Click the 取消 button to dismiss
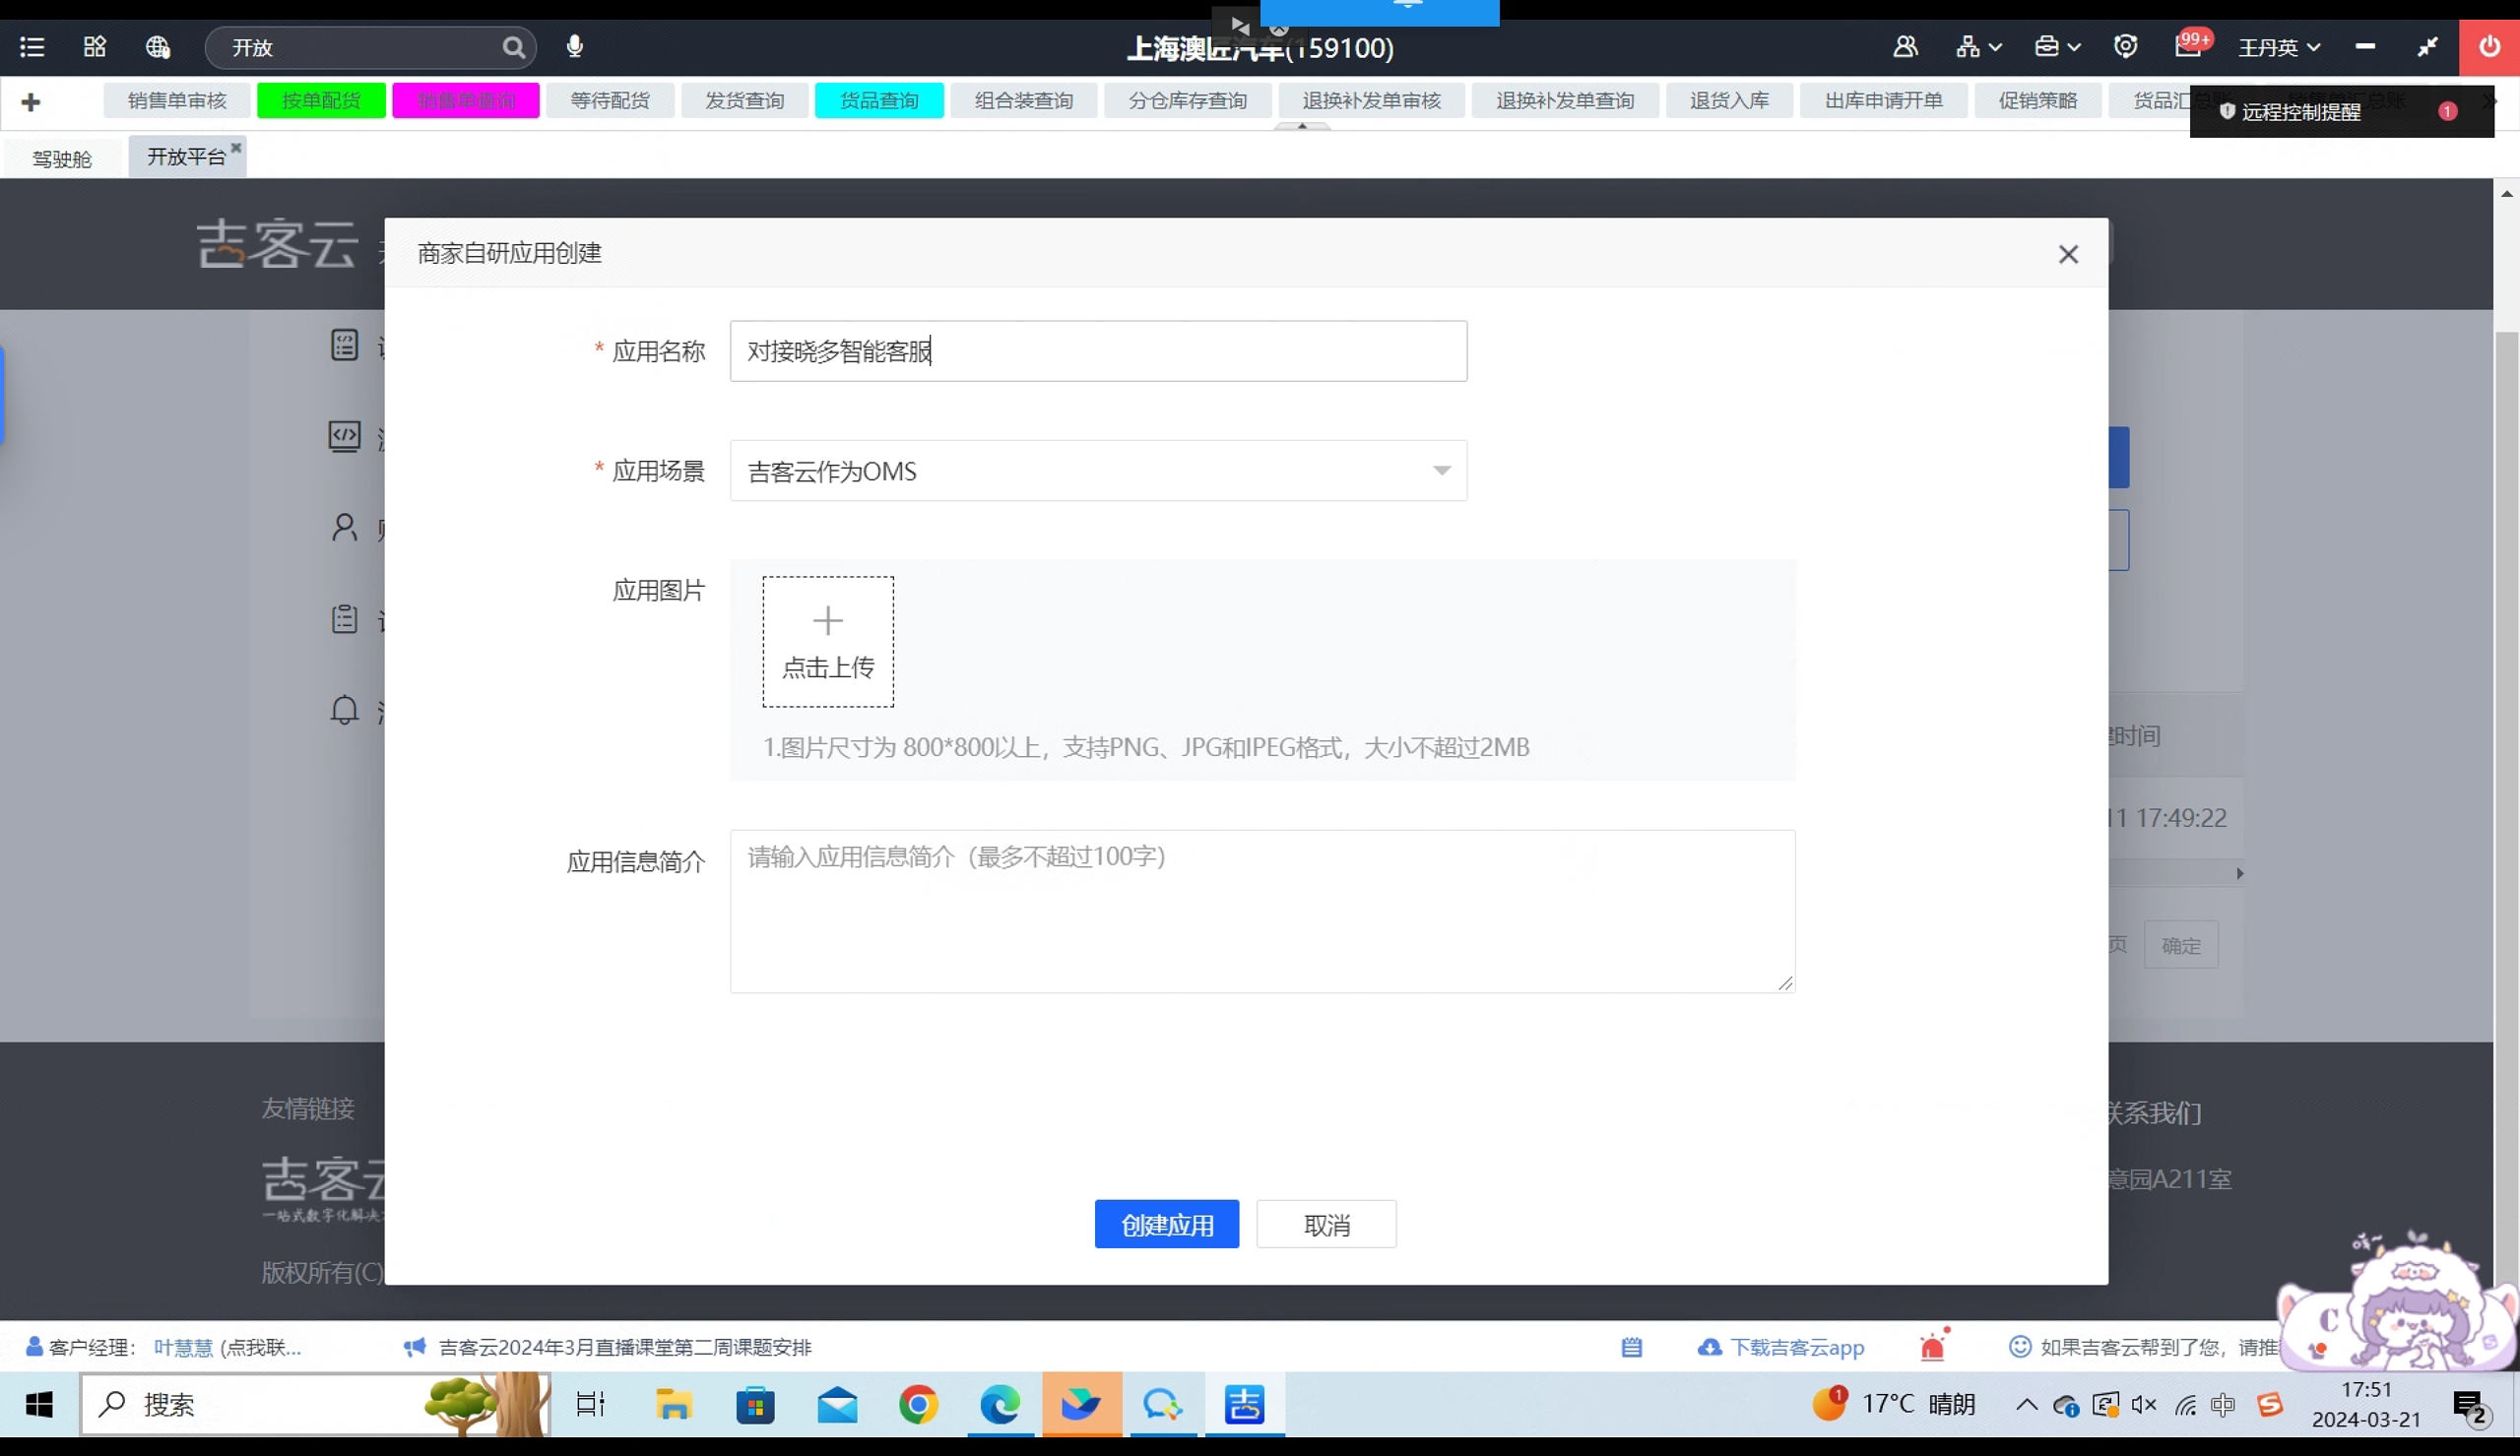The image size is (2520, 1456). pyautogui.click(x=1327, y=1226)
